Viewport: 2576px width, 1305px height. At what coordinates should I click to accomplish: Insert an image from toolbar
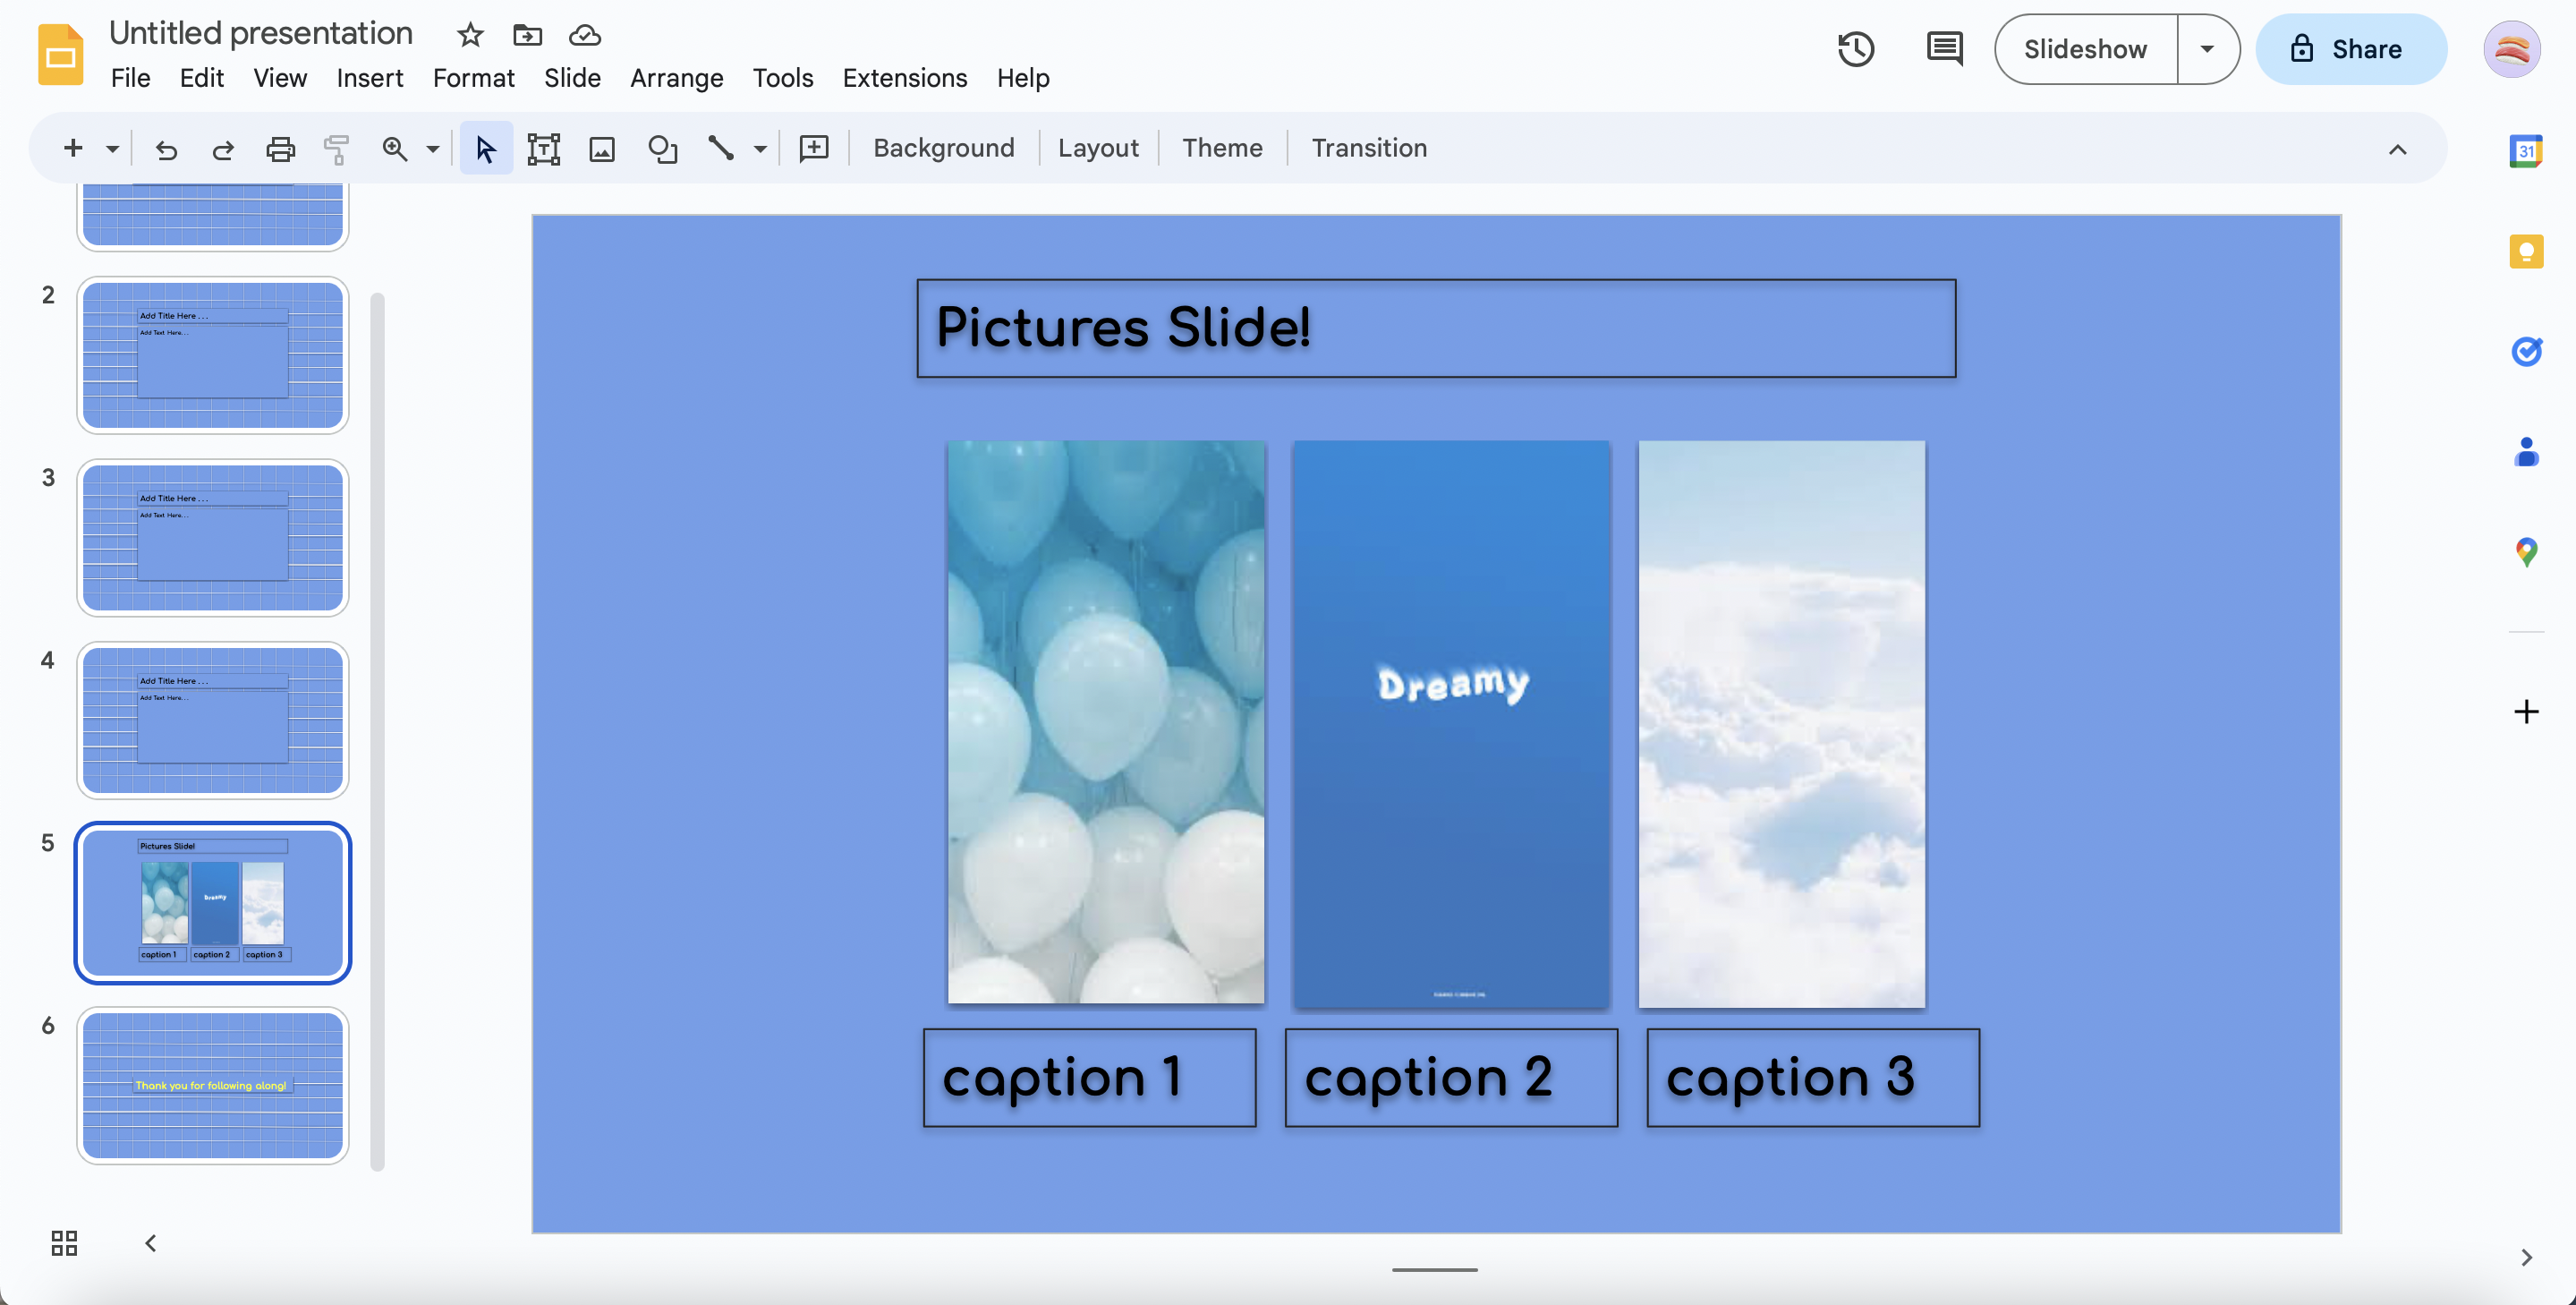click(602, 149)
